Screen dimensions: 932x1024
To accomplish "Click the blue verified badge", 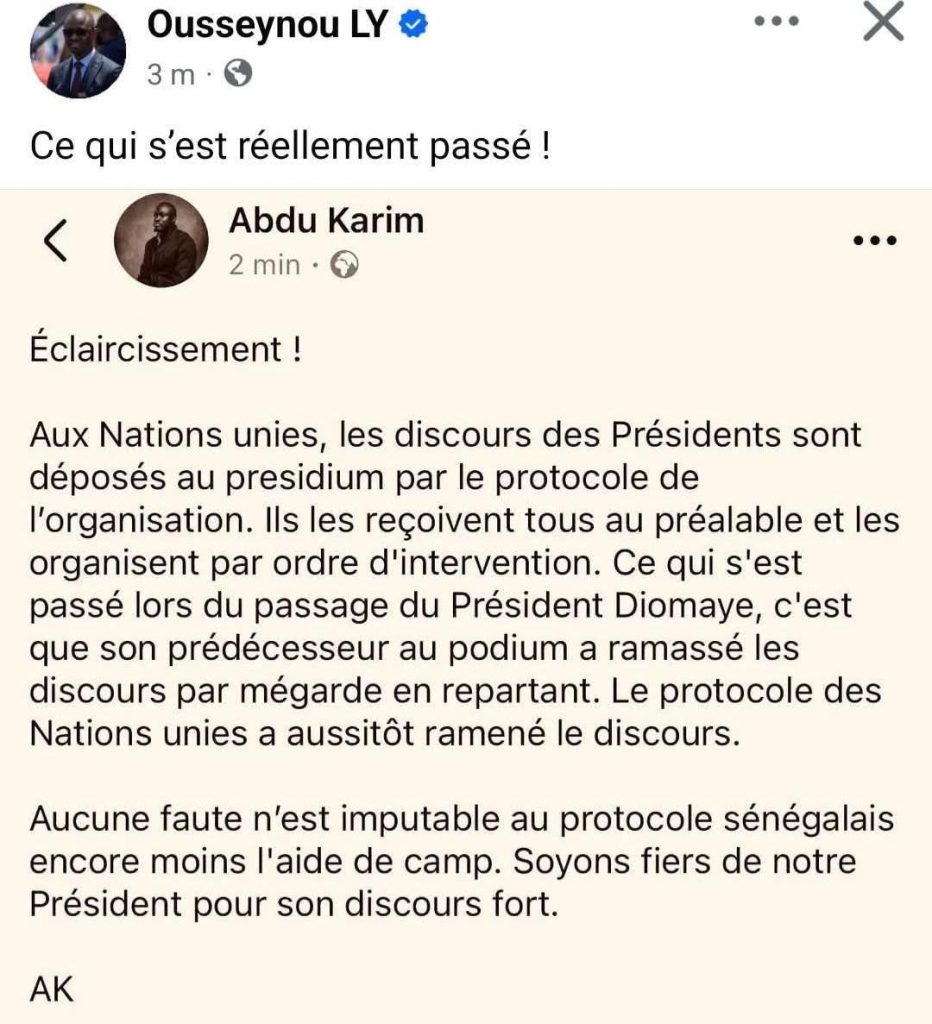I will tap(413, 28).
